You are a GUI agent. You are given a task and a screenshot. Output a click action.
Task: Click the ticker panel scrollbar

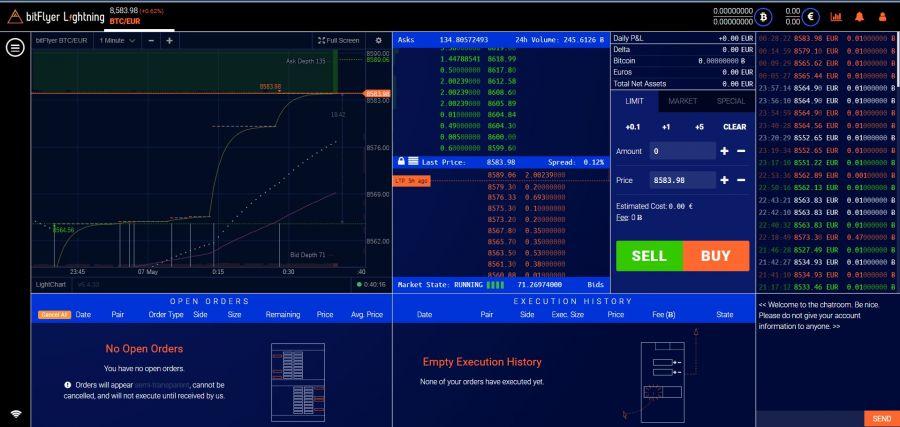897,57
